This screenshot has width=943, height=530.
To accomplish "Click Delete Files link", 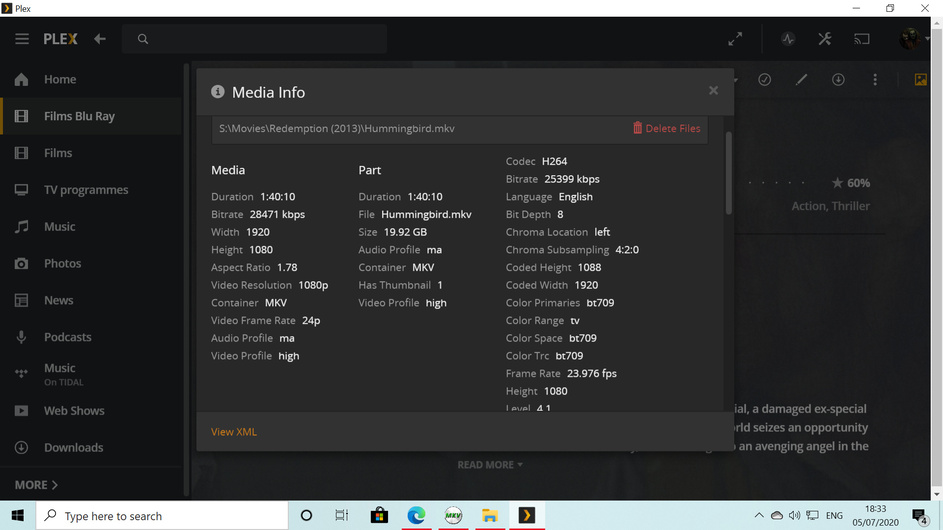I will 666,128.
